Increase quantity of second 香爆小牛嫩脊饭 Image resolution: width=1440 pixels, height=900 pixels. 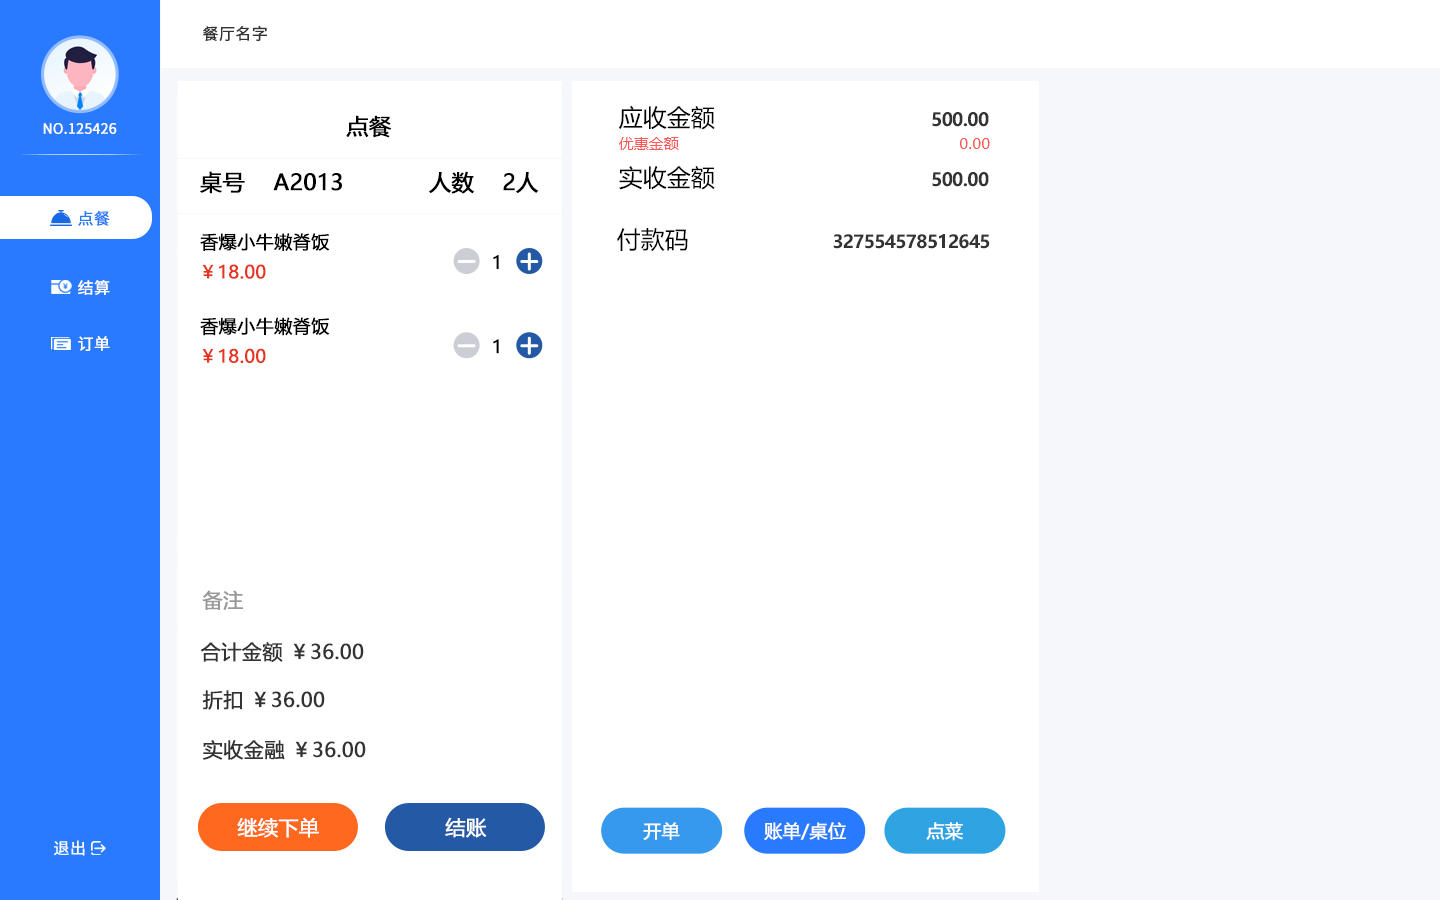pyautogui.click(x=529, y=346)
